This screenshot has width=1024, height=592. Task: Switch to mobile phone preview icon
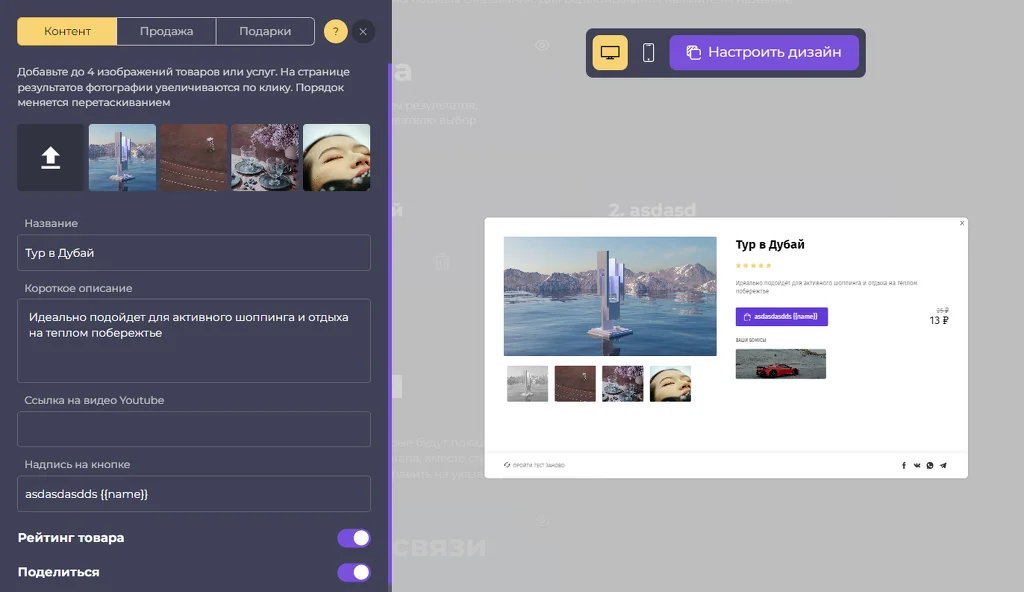(x=648, y=52)
